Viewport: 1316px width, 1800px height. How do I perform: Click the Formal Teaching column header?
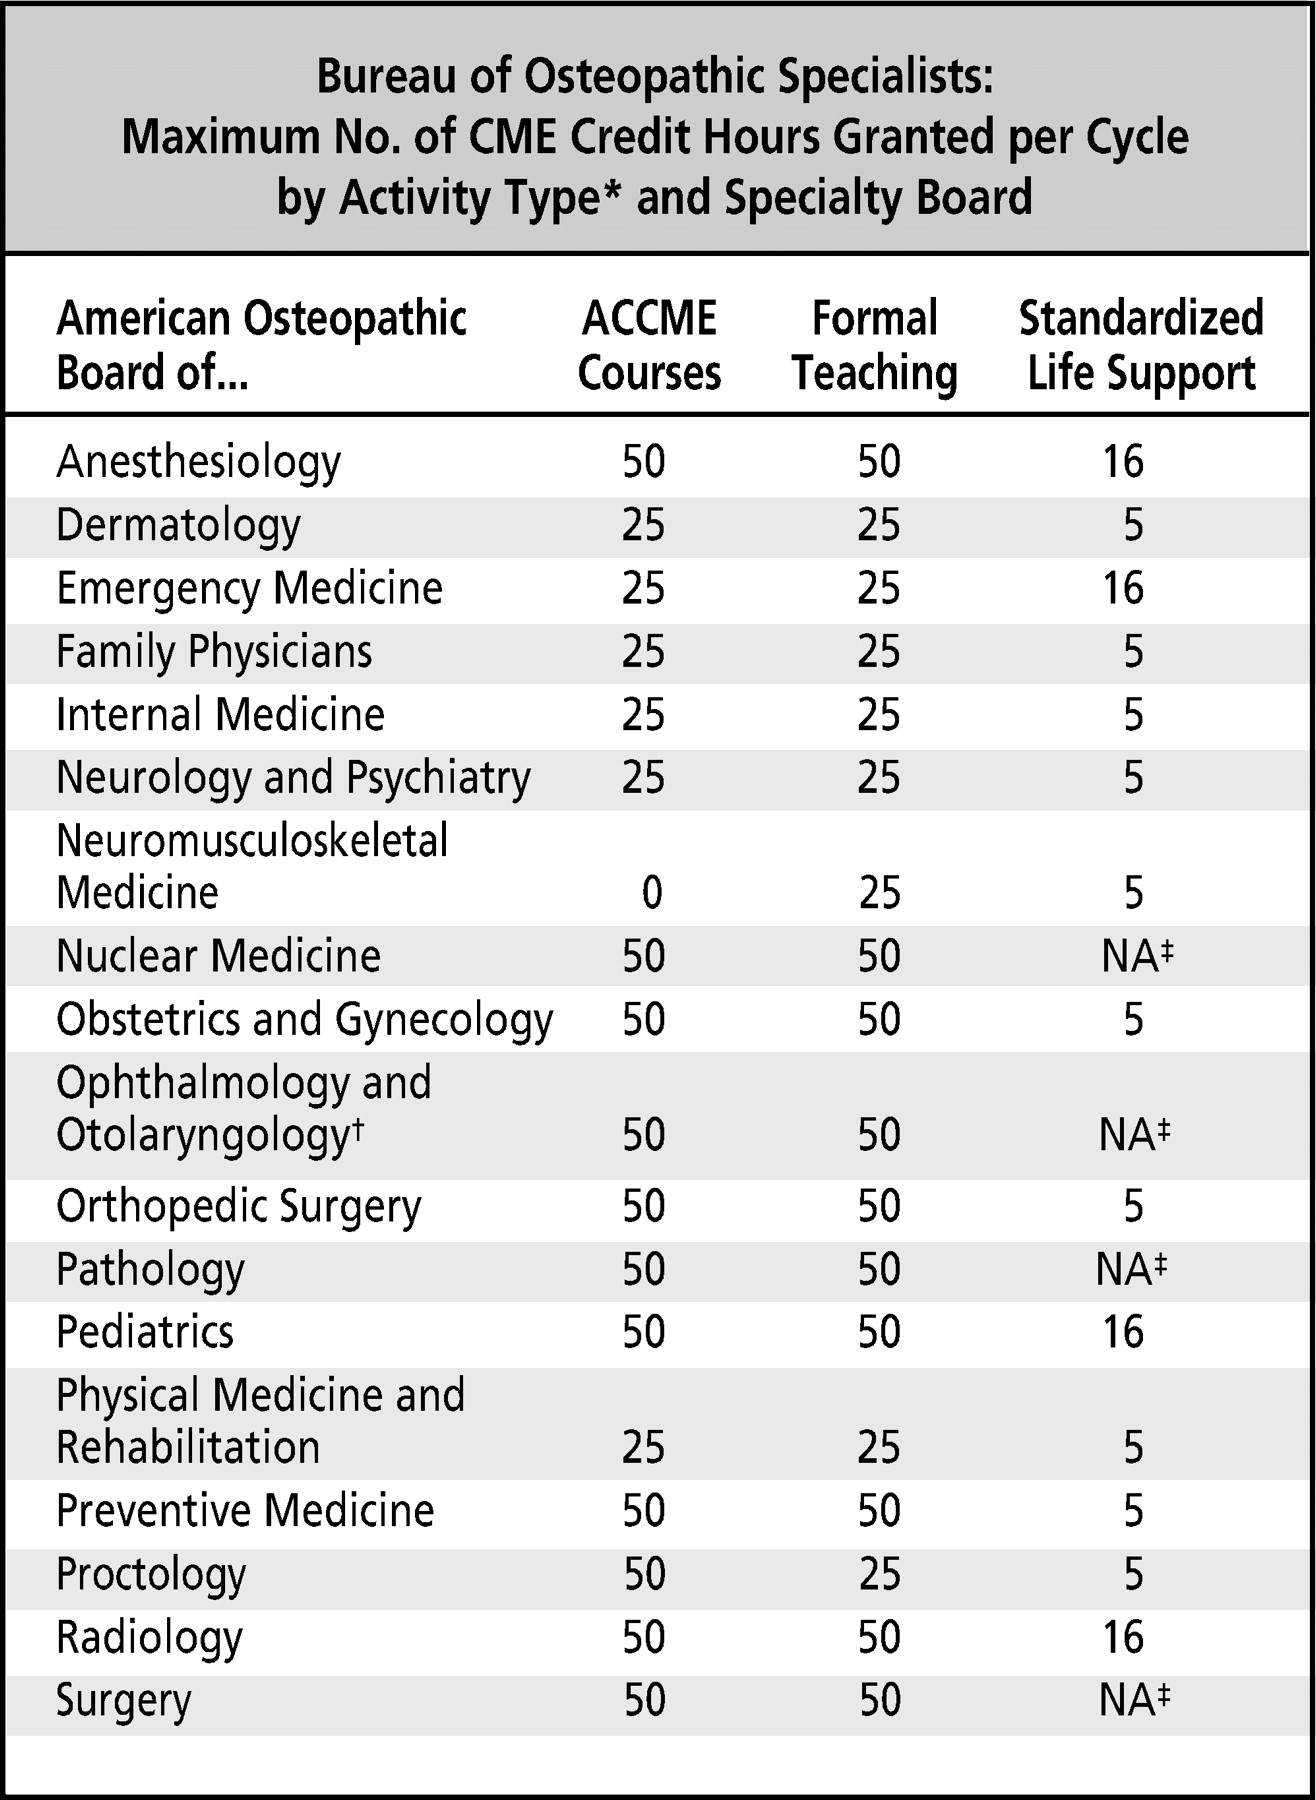pyautogui.click(x=874, y=345)
